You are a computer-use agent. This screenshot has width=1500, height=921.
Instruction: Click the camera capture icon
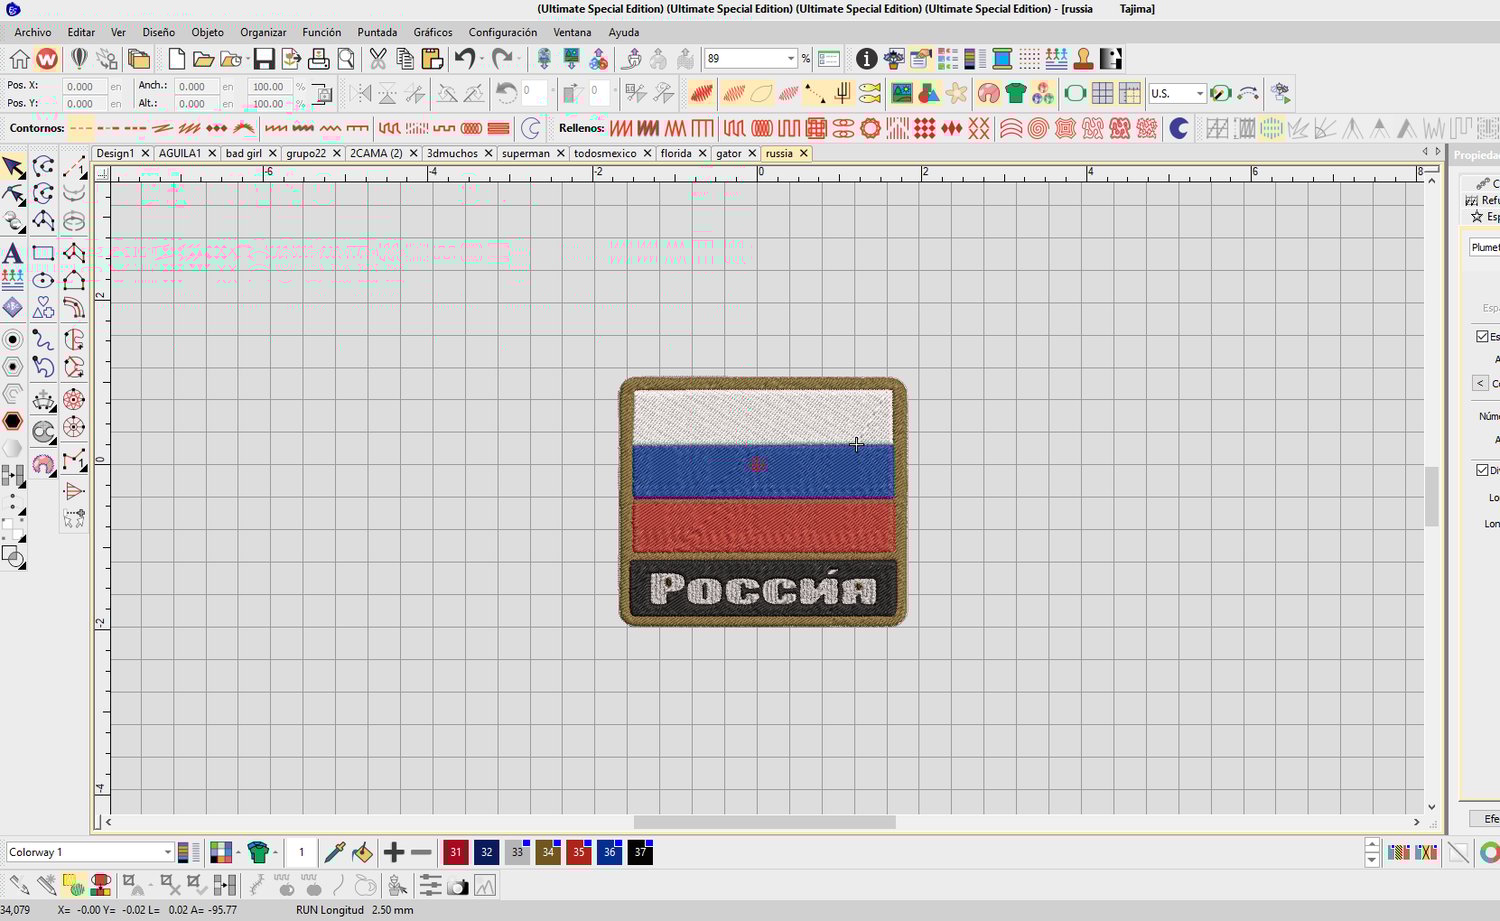click(458, 886)
